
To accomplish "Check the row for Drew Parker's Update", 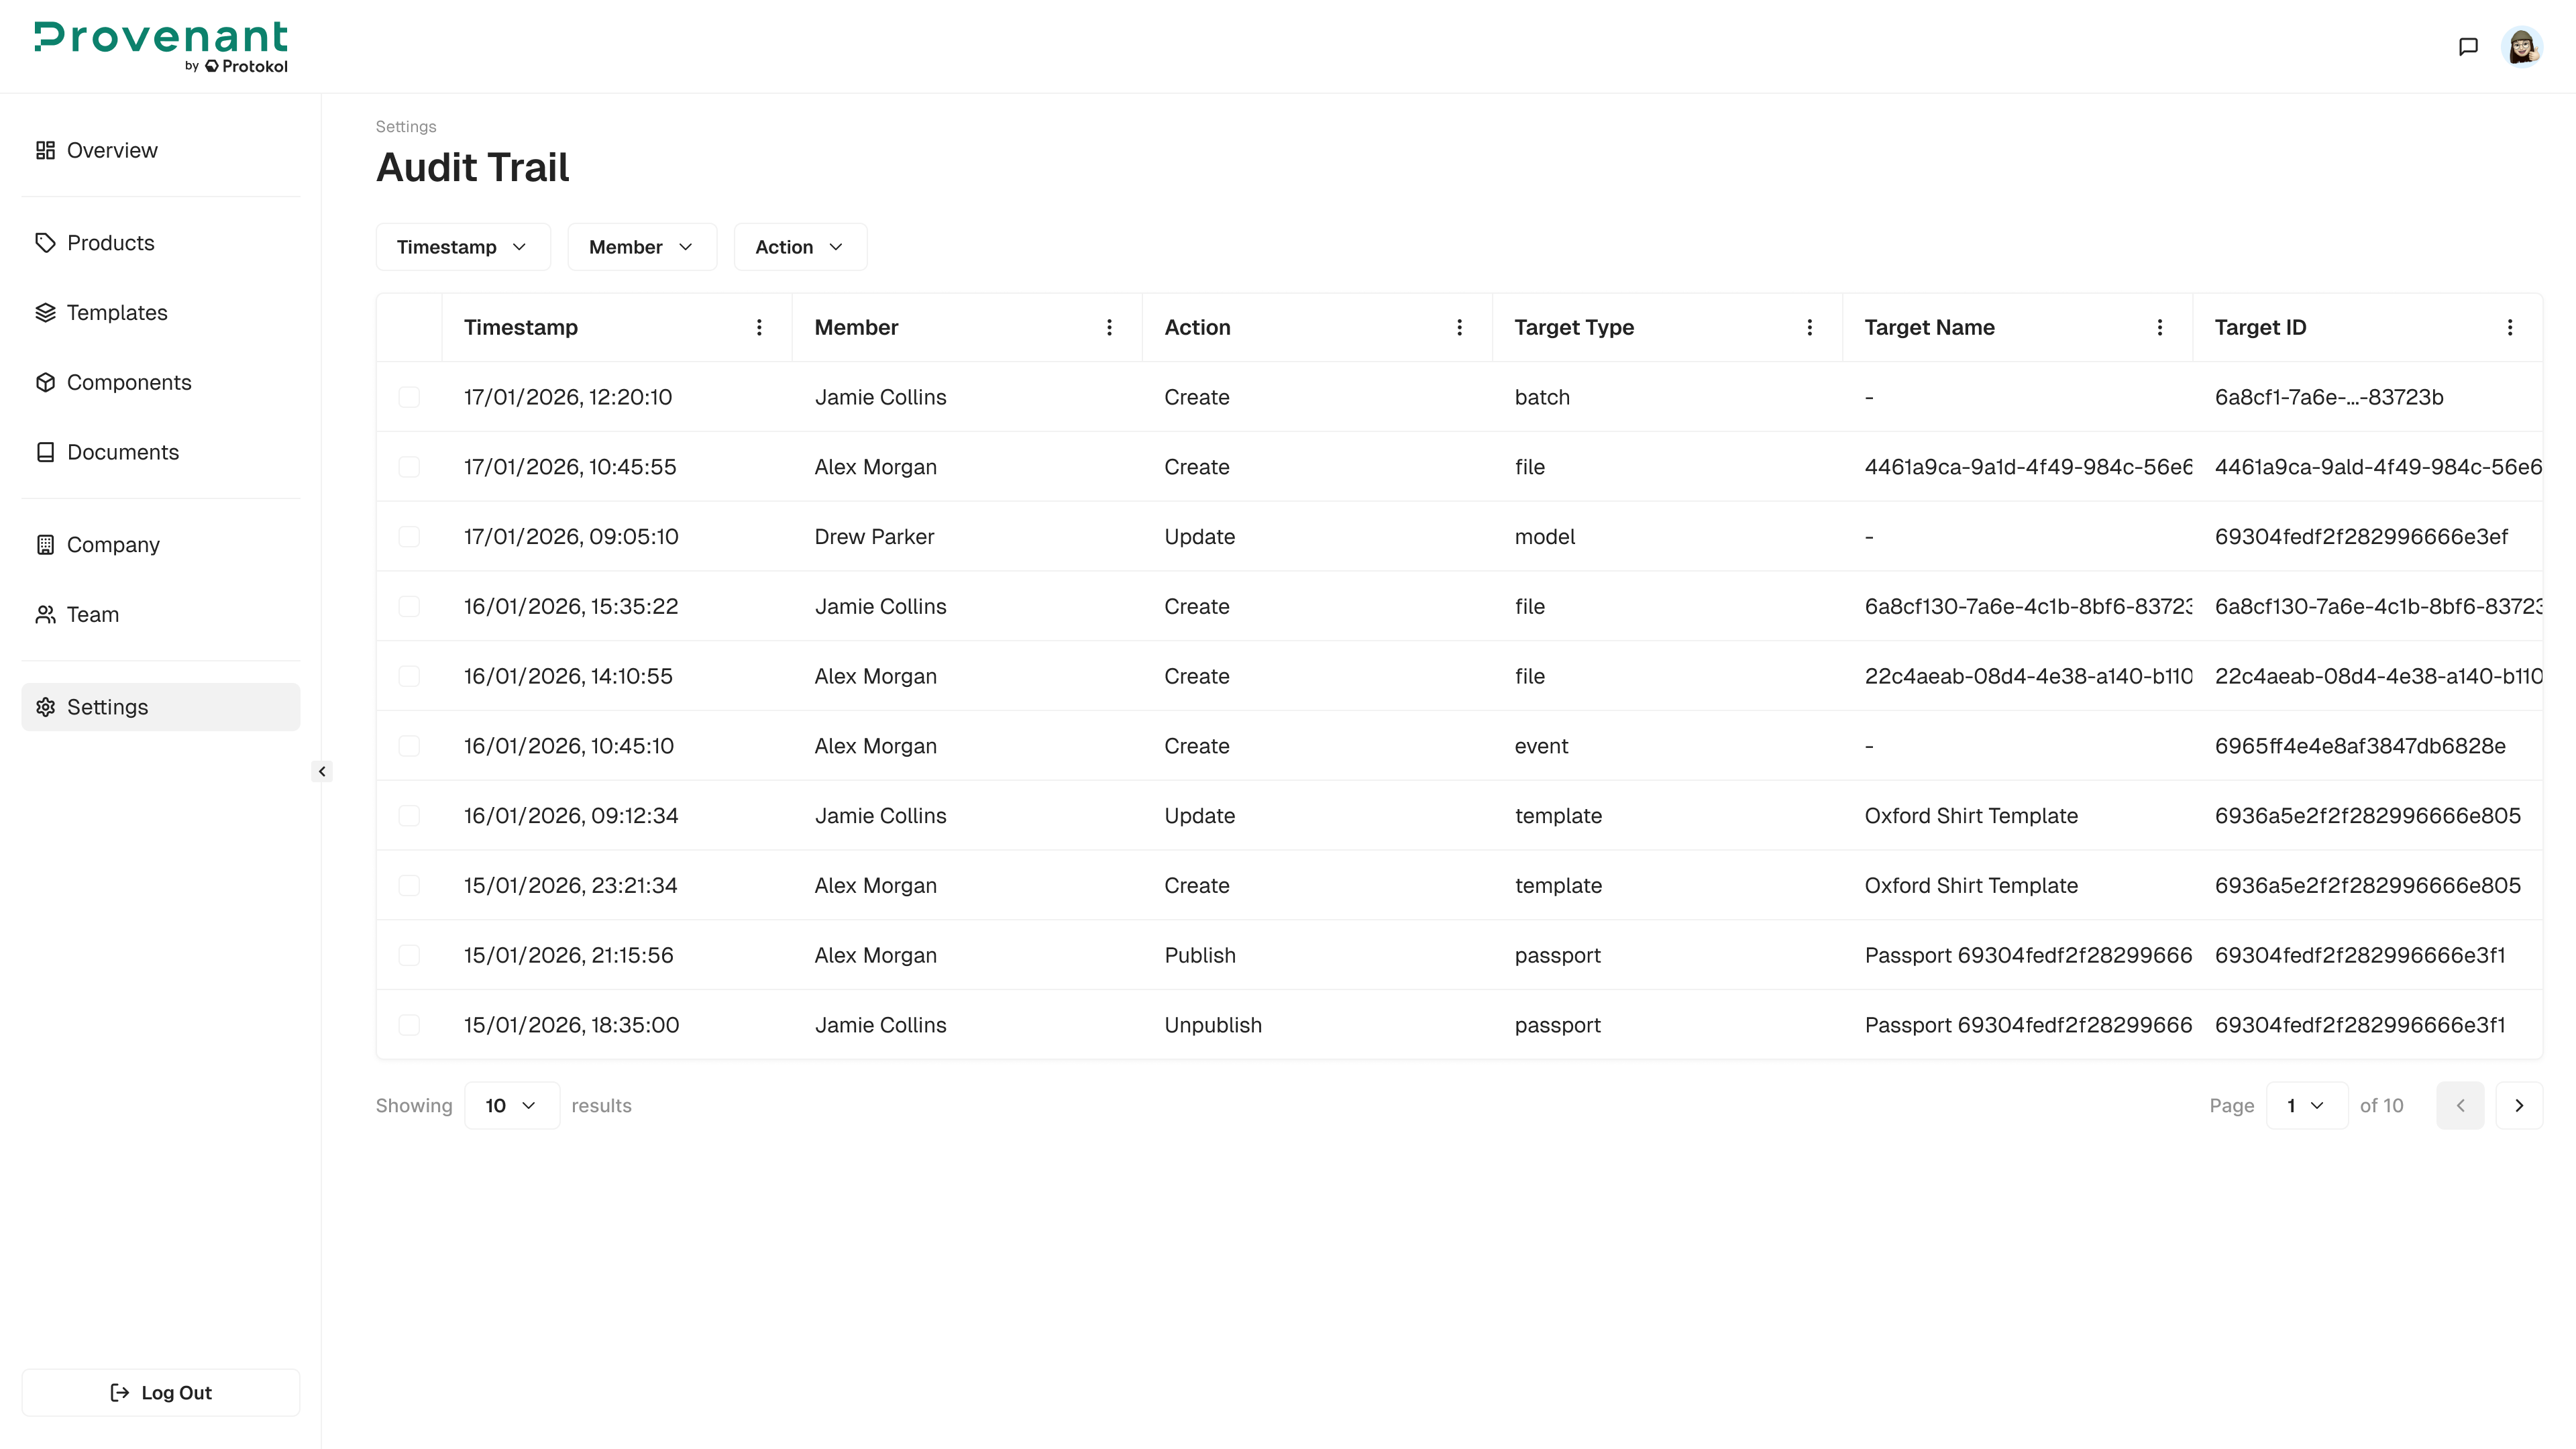I will pyautogui.click(x=409, y=536).
